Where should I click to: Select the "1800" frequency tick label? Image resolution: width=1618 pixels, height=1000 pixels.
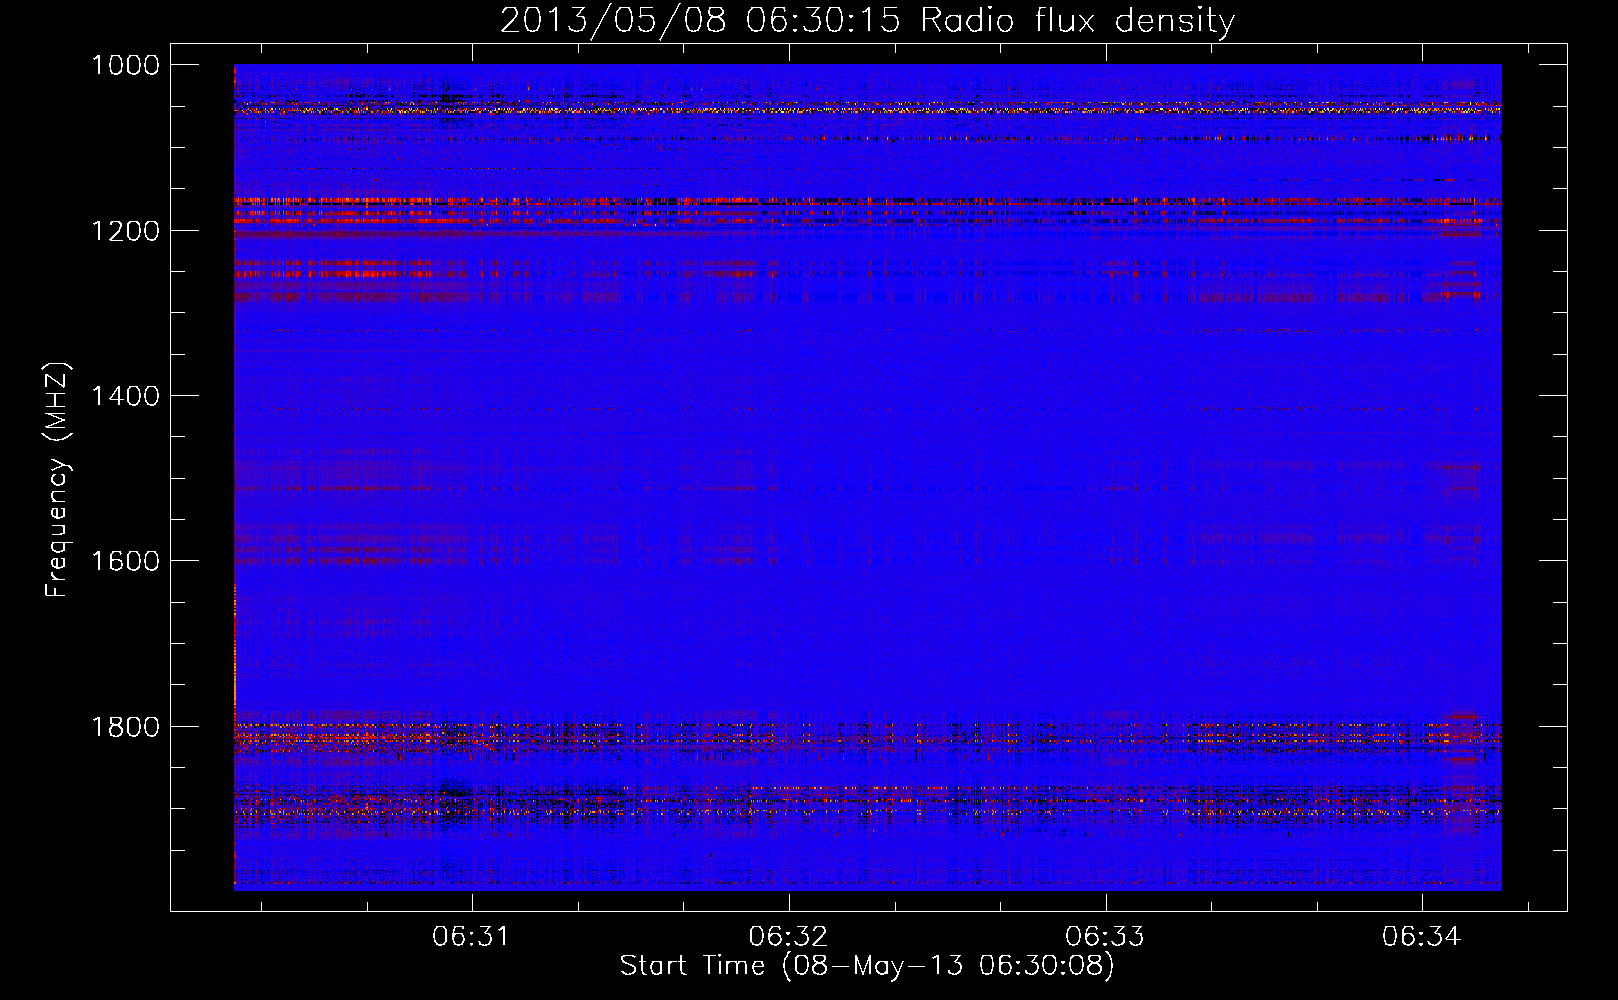tap(125, 726)
